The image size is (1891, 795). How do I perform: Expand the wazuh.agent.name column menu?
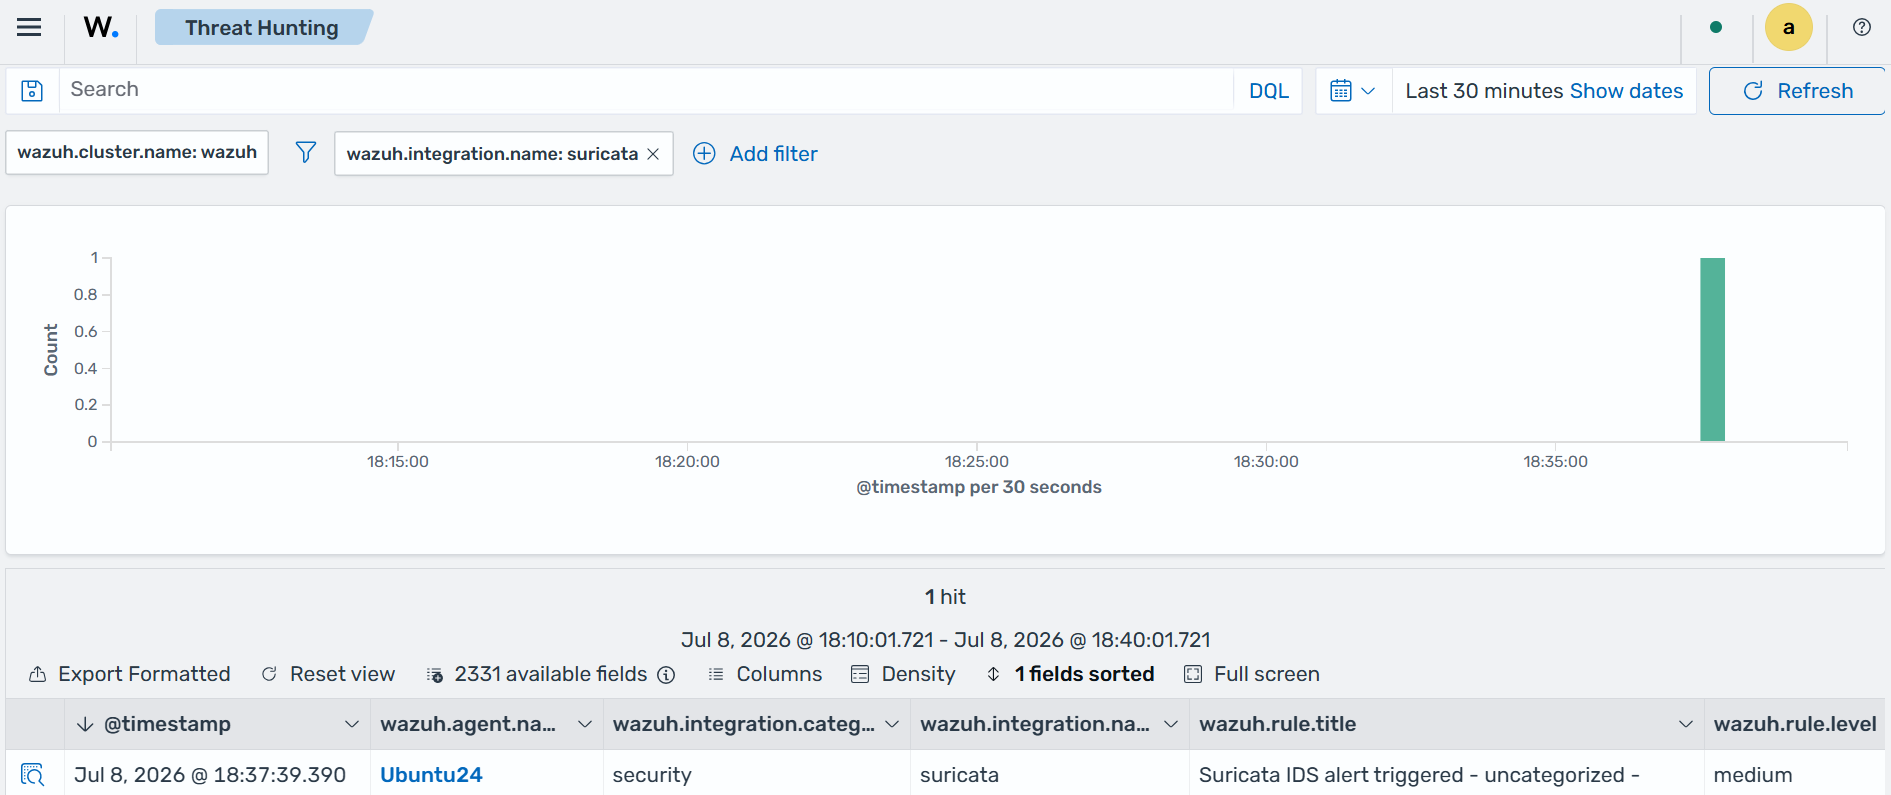pos(585,724)
